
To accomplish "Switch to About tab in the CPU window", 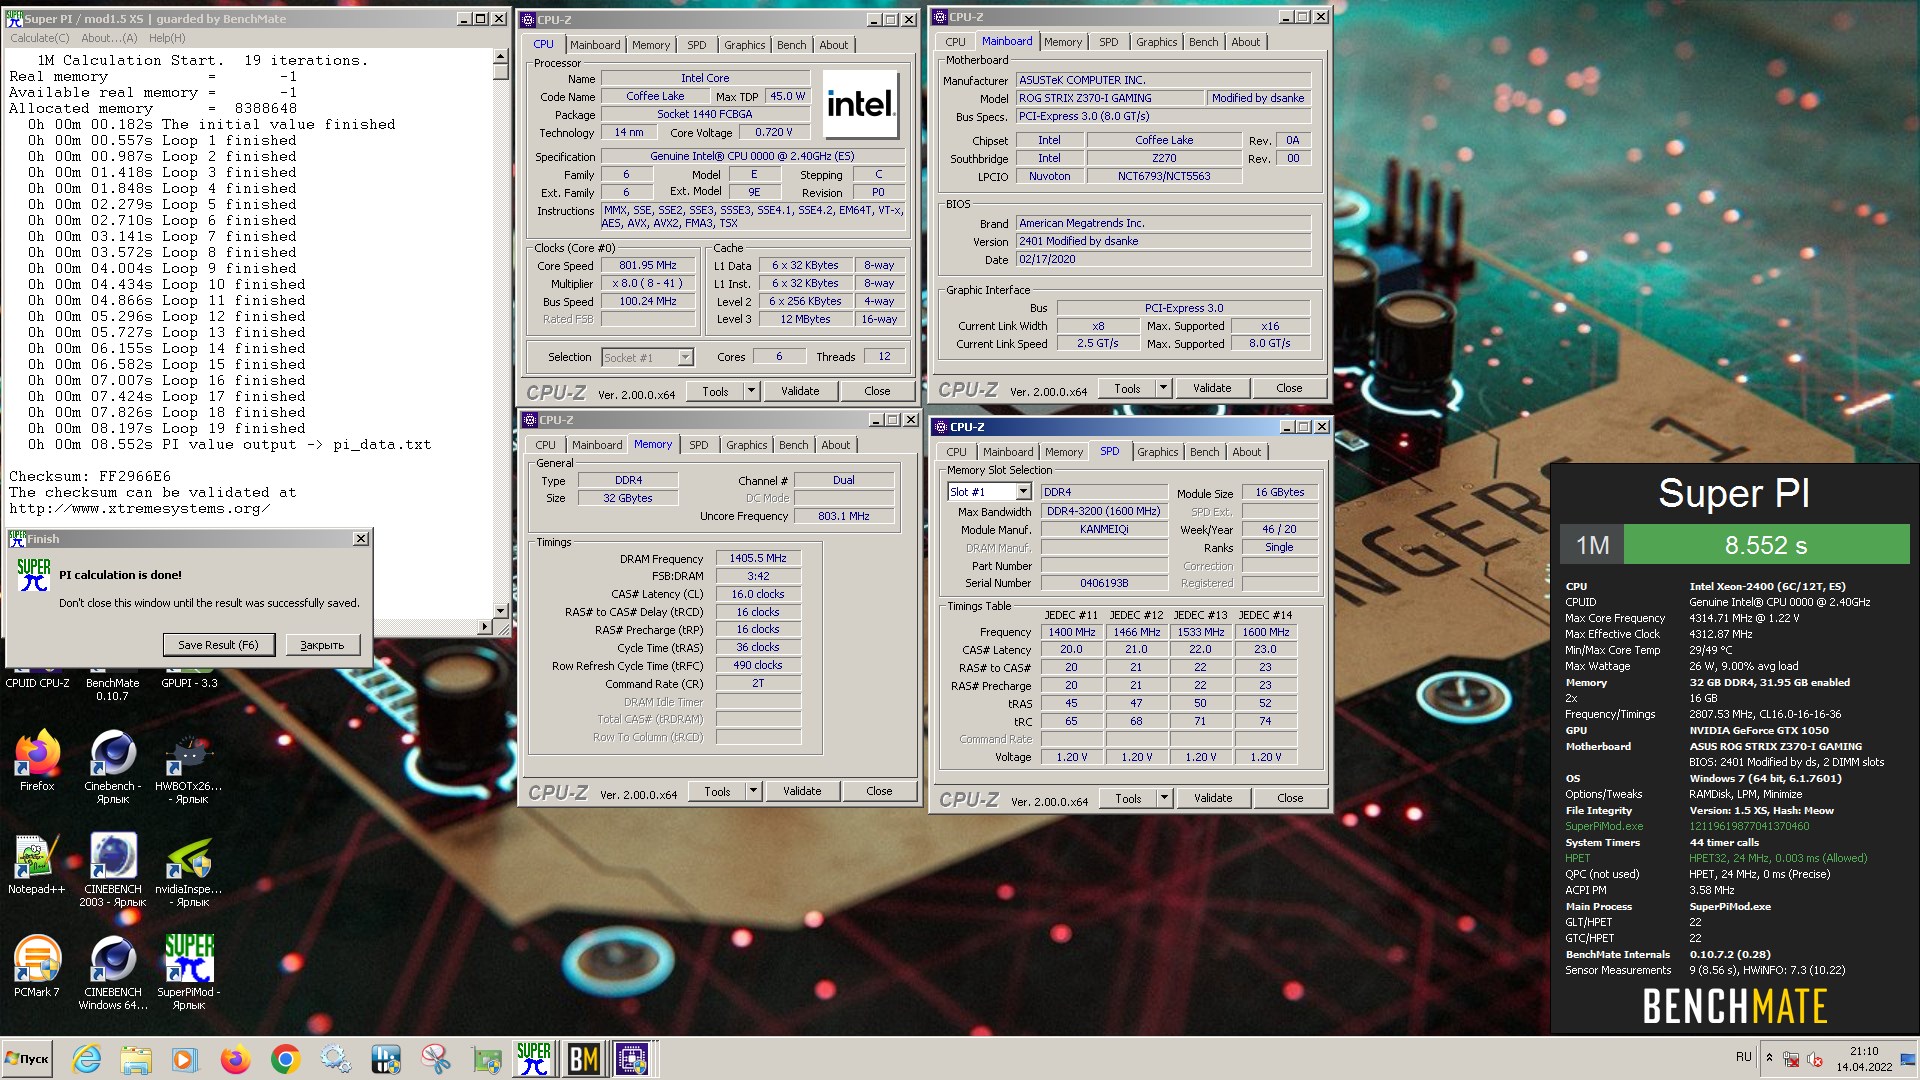I will click(833, 45).
